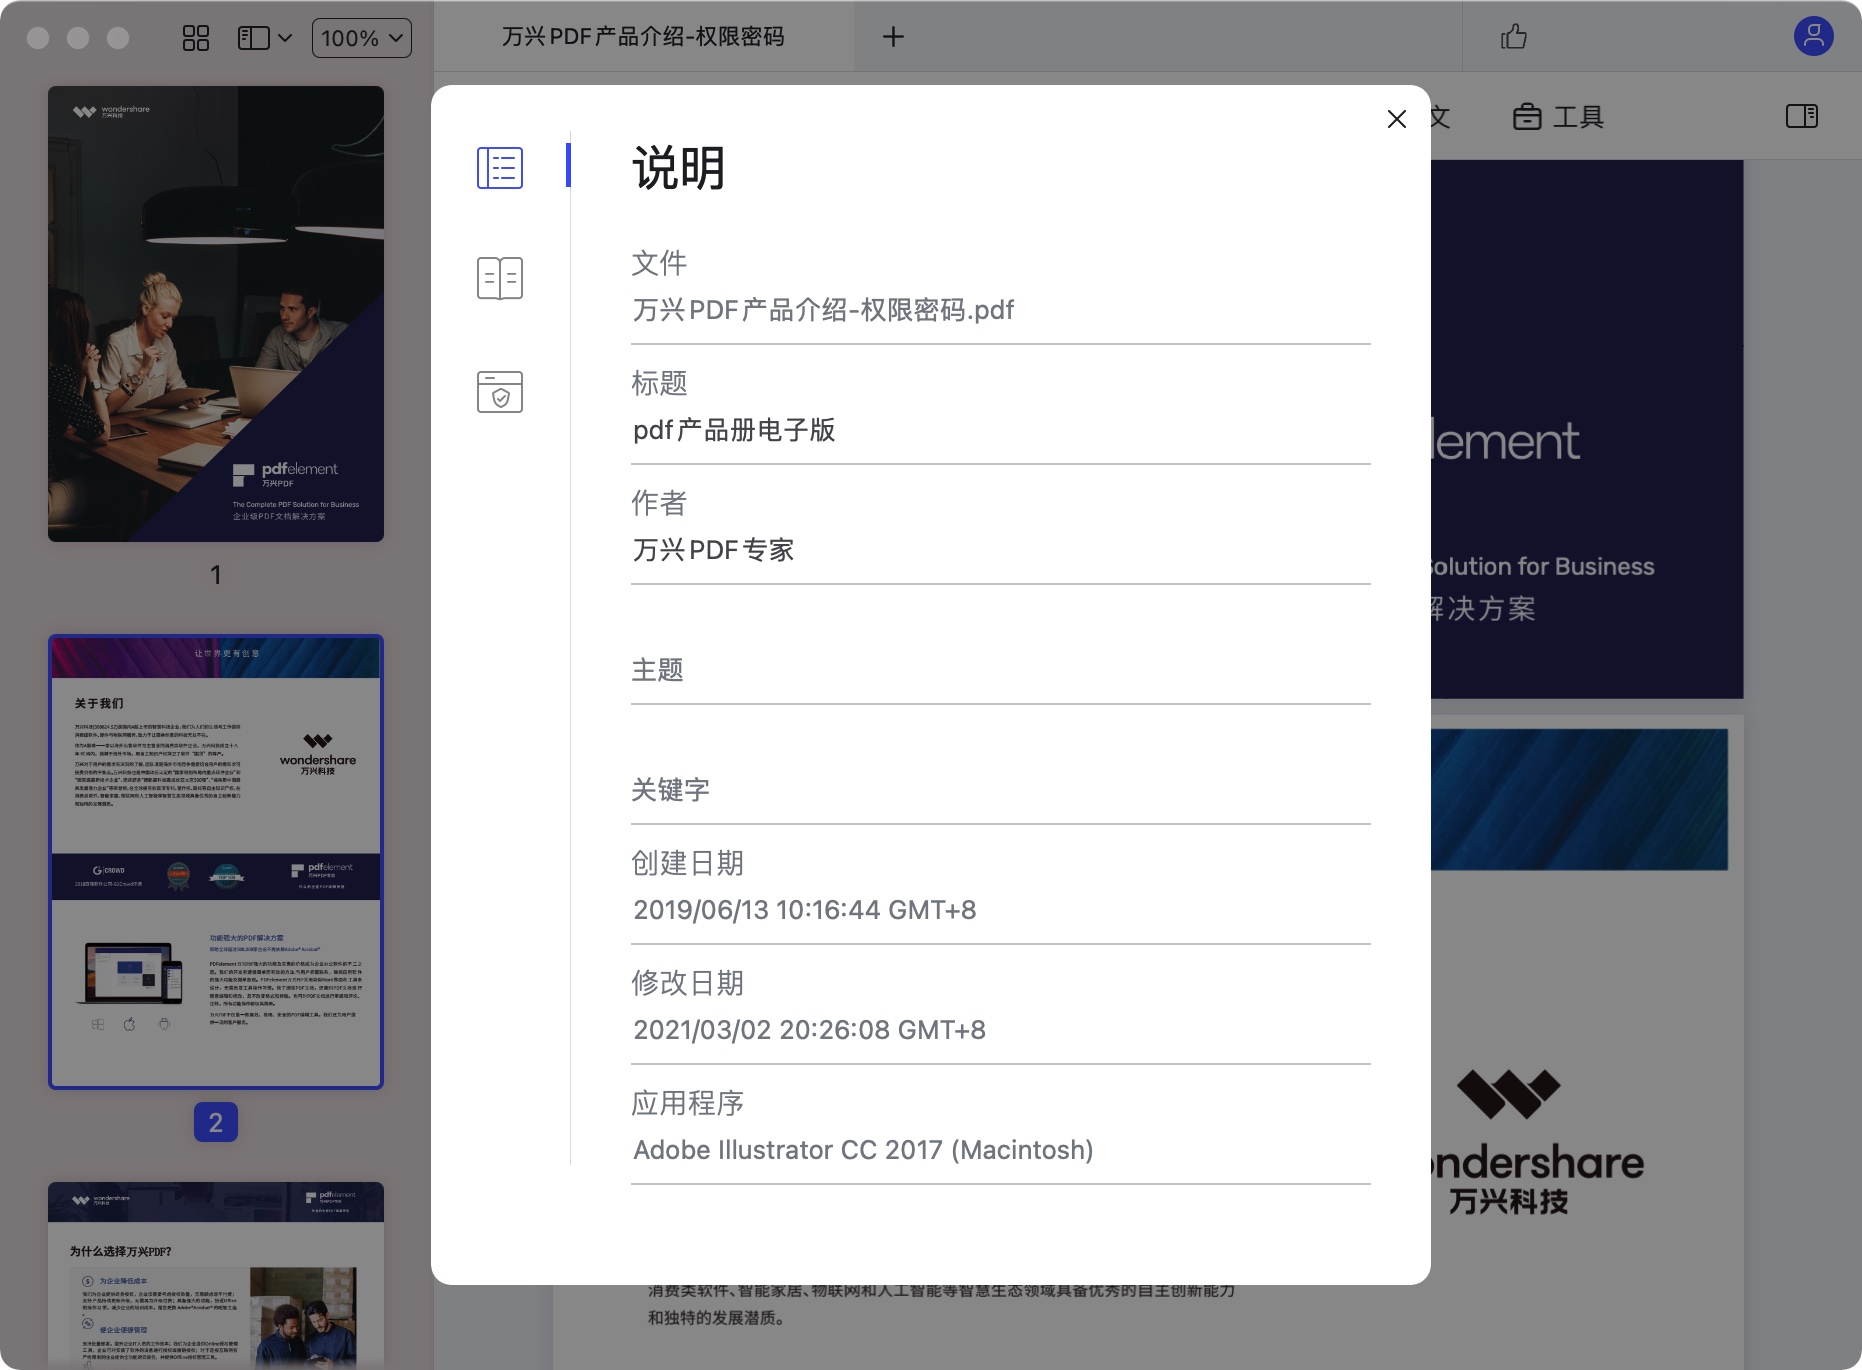Select the open-book view icon in the dialog sidebar

click(499, 278)
